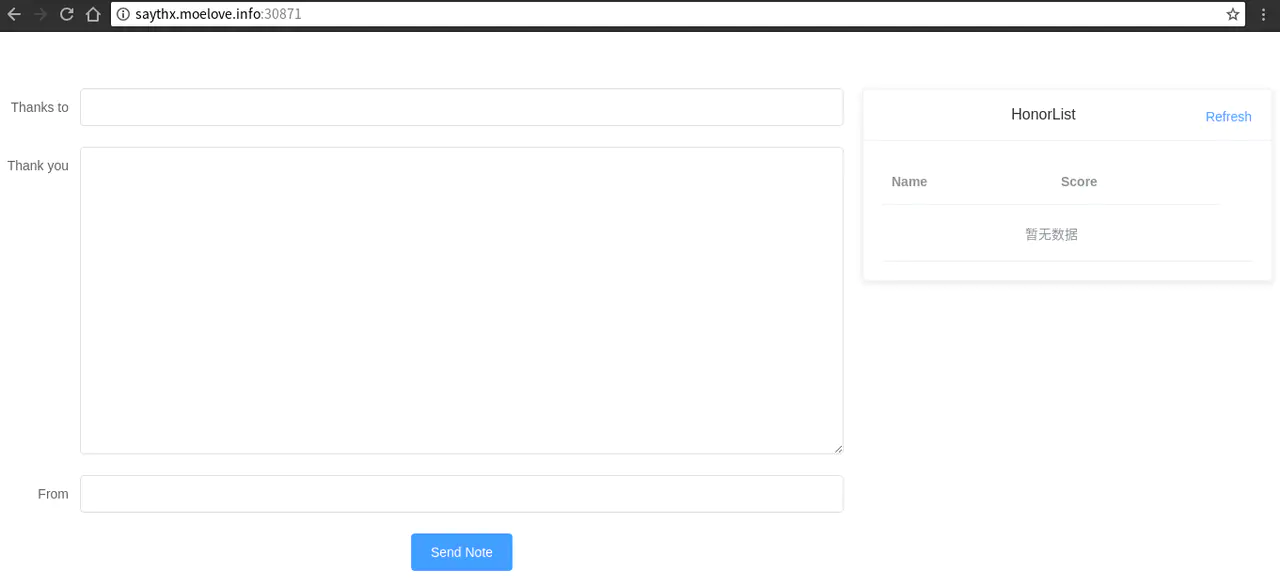Grab the textarea resize handle corner
The width and height of the screenshot is (1280, 587).
[x=839, y=449]
